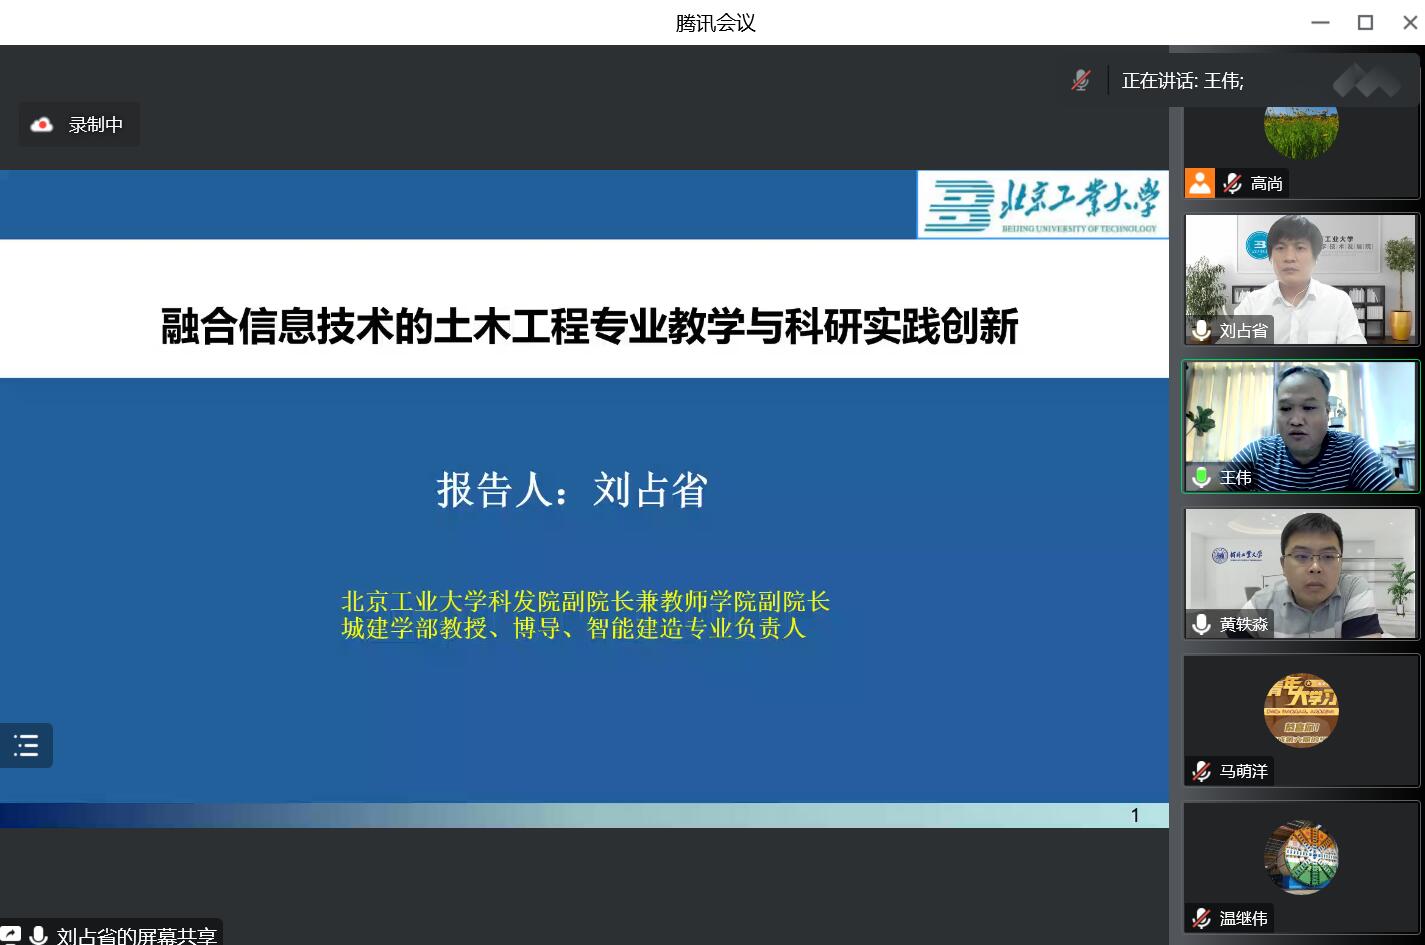Maximize the 腾讯会议 window

1365,22
